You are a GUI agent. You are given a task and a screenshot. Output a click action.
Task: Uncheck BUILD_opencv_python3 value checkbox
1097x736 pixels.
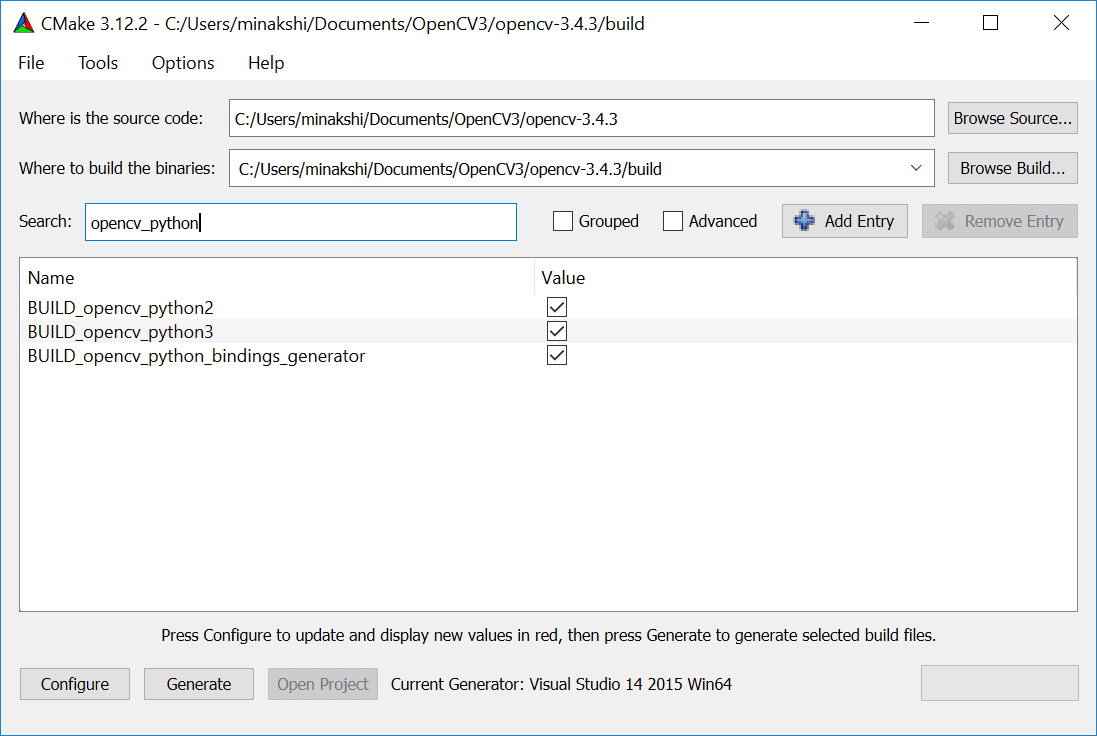(x=557, y=331)
